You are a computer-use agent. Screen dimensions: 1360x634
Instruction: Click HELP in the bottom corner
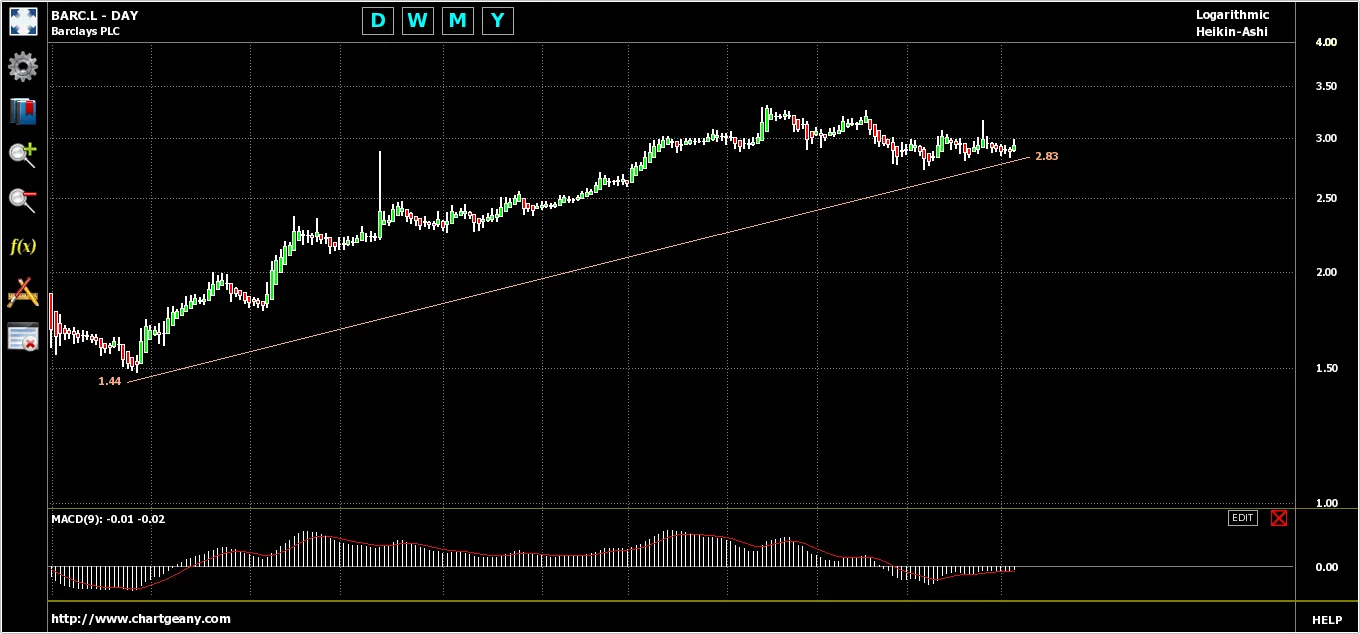coord(1328,619)
